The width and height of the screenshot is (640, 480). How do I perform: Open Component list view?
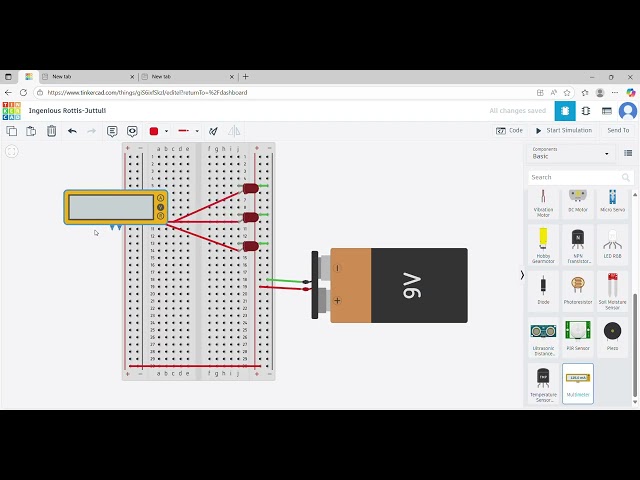click(x=607, y=111)
